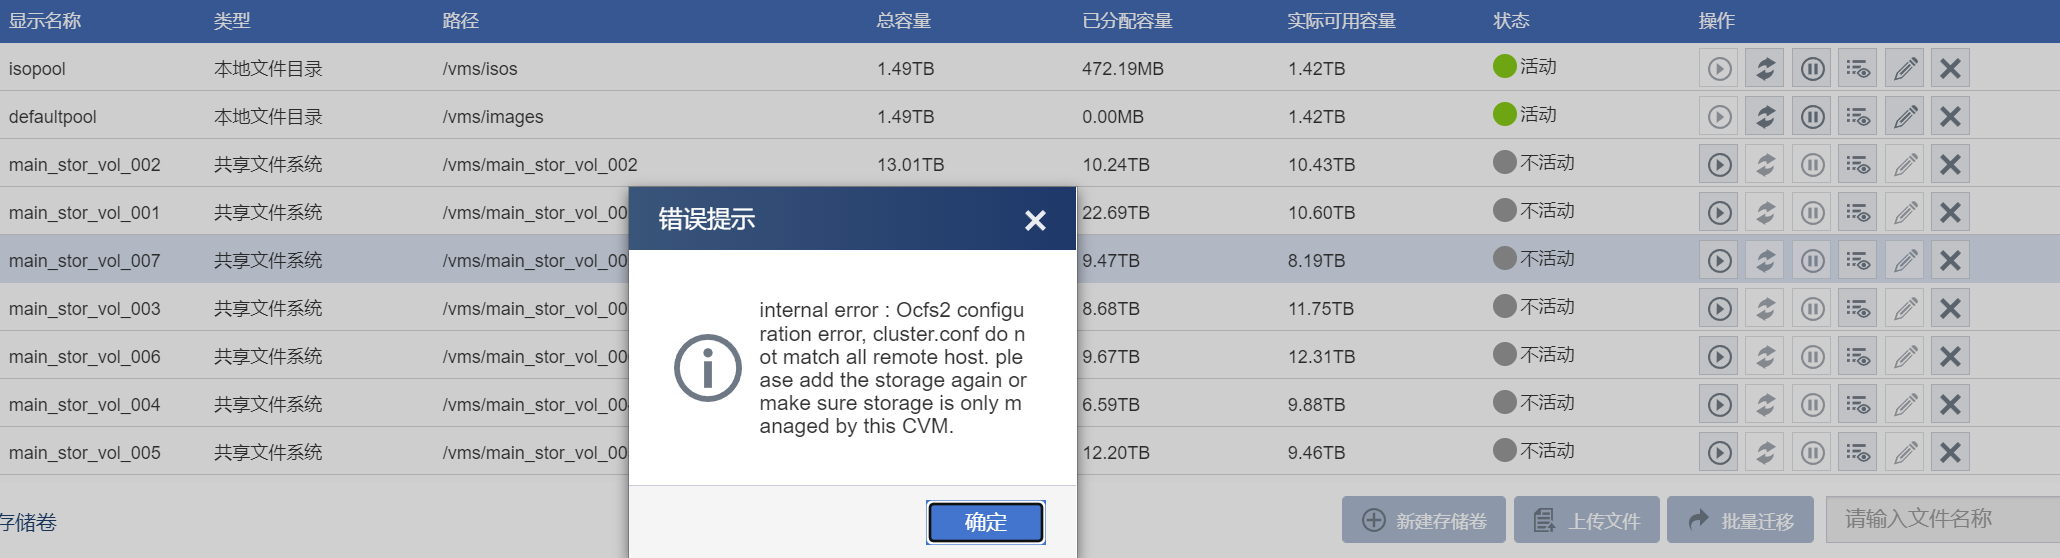
Task: Start the main_stor_vol_002 storage pool
Action: 1719,165
